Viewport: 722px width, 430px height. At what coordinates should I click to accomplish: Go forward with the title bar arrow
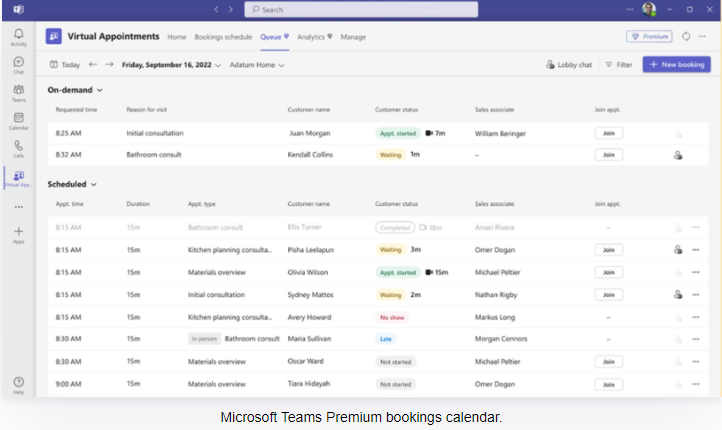231,9
